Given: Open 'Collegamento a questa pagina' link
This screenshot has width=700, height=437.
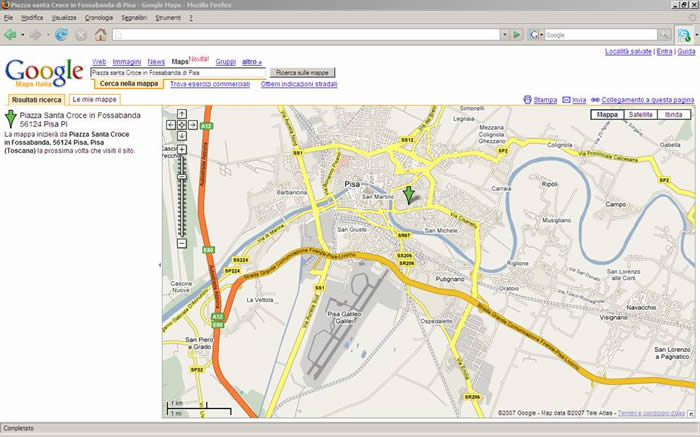Looking at the screenshot, I should click(647, 100).
